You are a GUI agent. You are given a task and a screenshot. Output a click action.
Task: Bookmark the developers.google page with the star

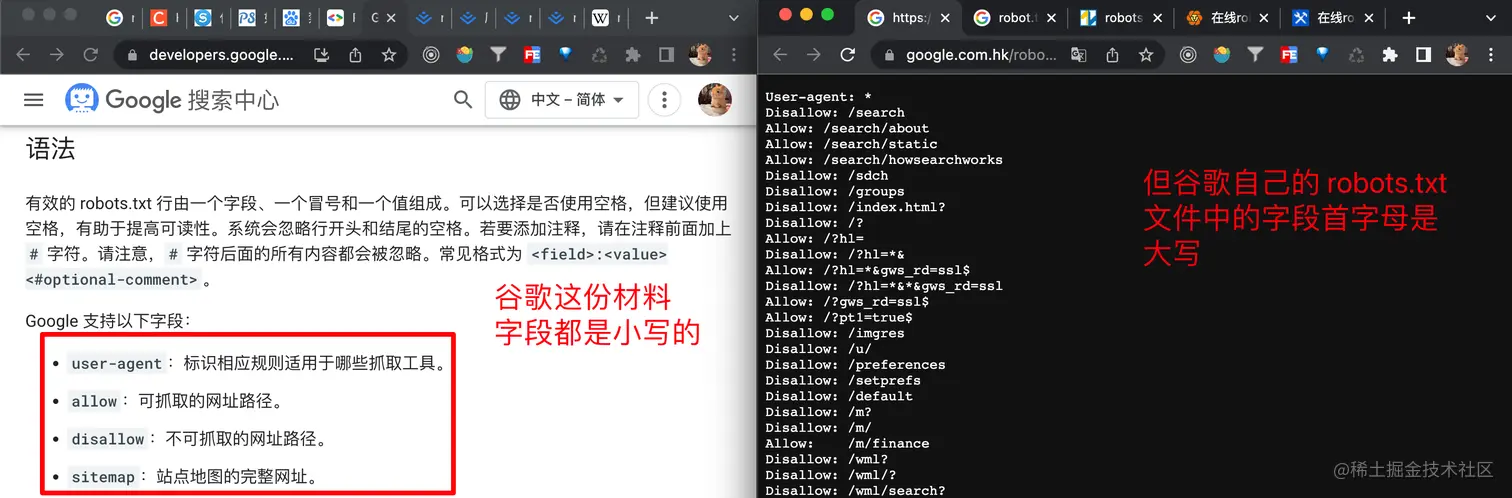[389, 55]
